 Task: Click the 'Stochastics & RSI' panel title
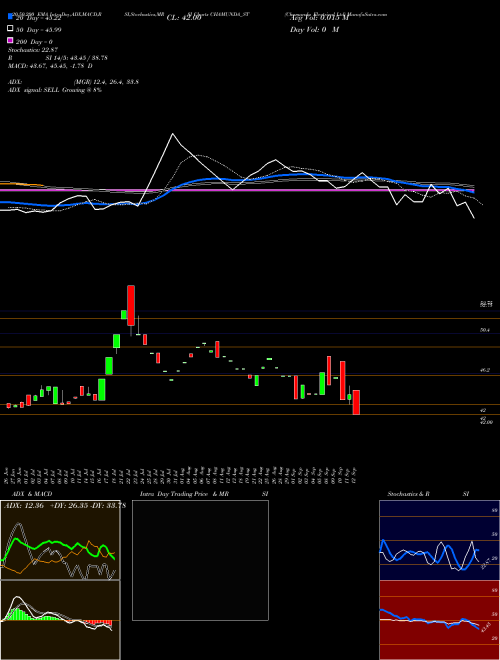pyautogui.click(x=428, y=494)
